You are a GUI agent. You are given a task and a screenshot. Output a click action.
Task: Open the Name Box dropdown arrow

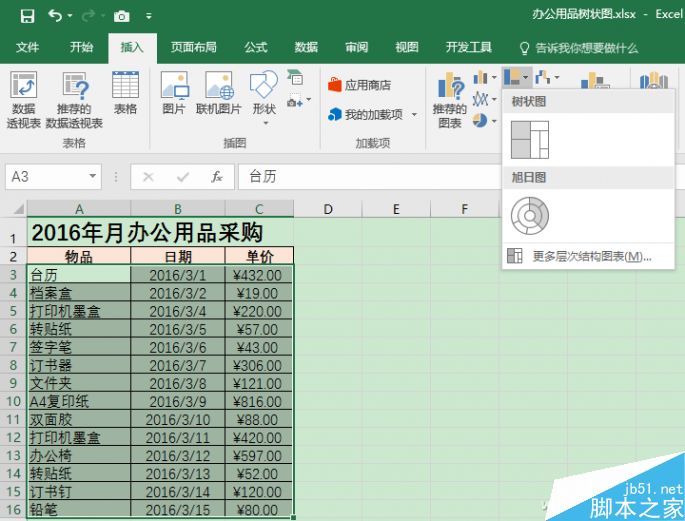click(x=93, y=177)
